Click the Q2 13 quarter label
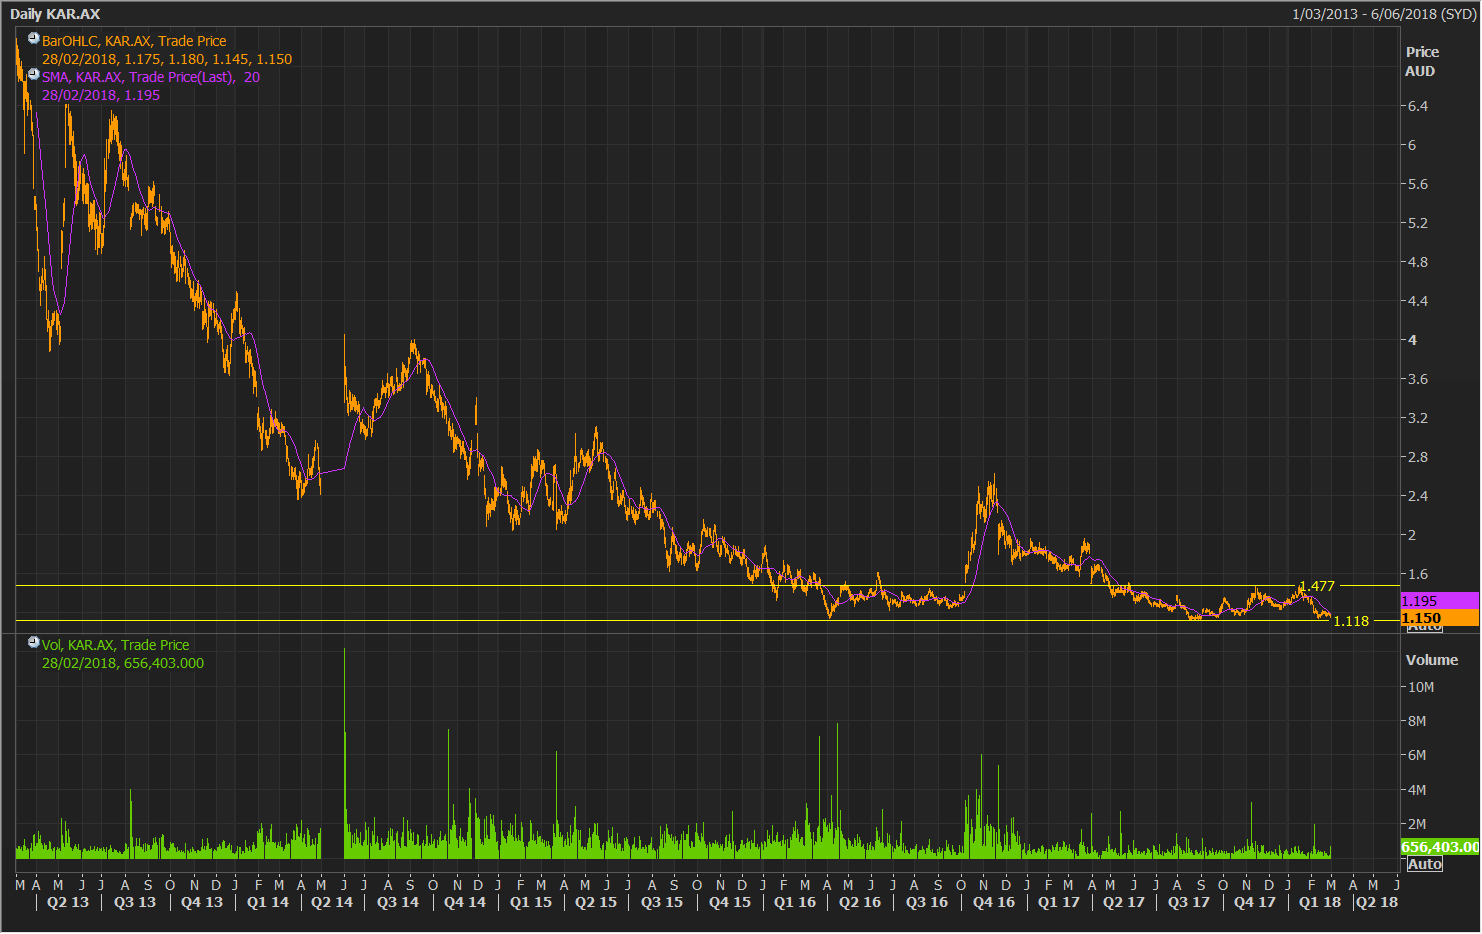 [68, 902]
